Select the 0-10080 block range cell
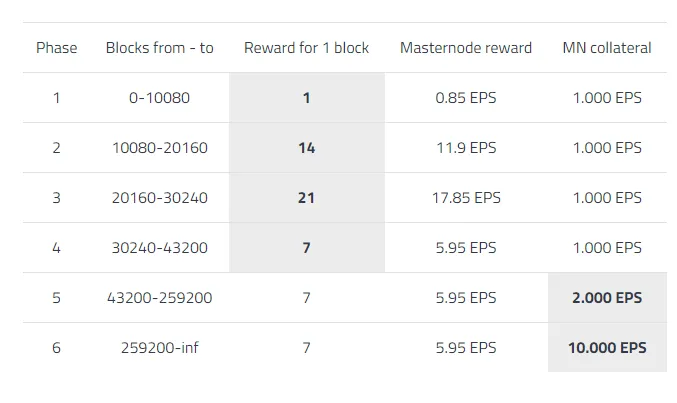The image size is (677, 403). [159, 98]
